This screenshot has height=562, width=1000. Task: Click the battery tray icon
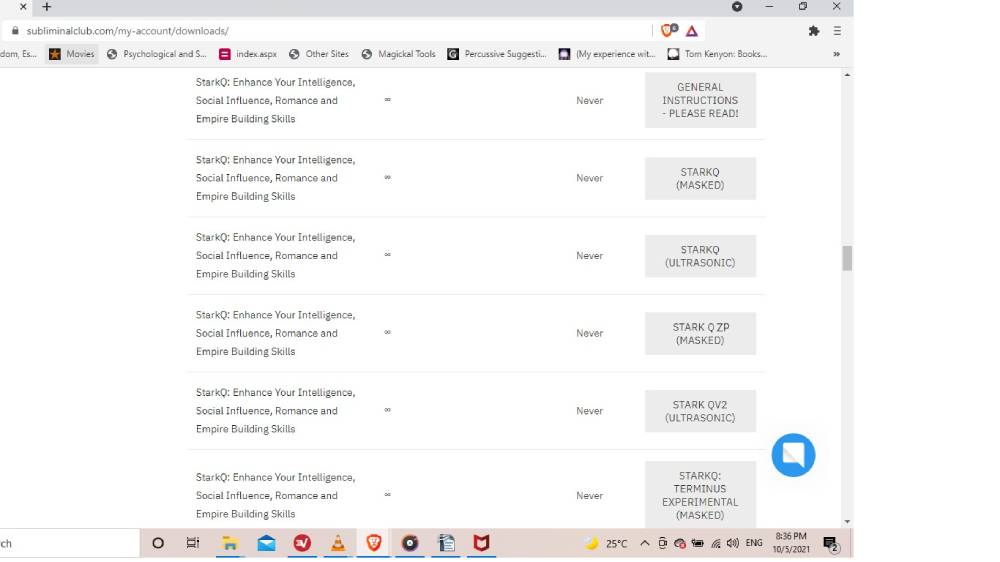697,544
